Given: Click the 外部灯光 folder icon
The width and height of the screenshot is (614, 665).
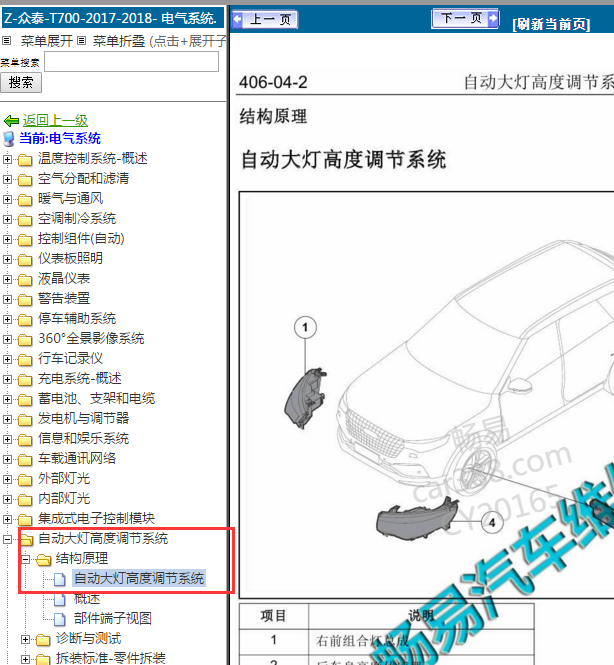Looking at the screenshot, I should tap(25, 479).
